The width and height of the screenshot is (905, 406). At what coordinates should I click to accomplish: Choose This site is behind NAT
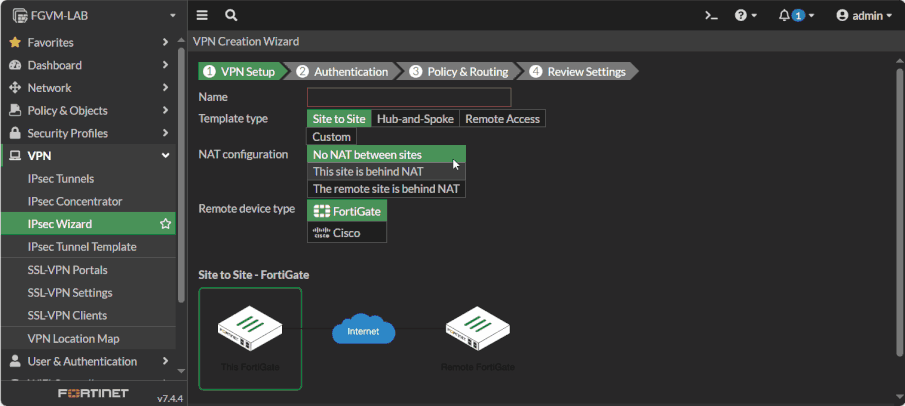pyautogui.click(x=386, y=172)
